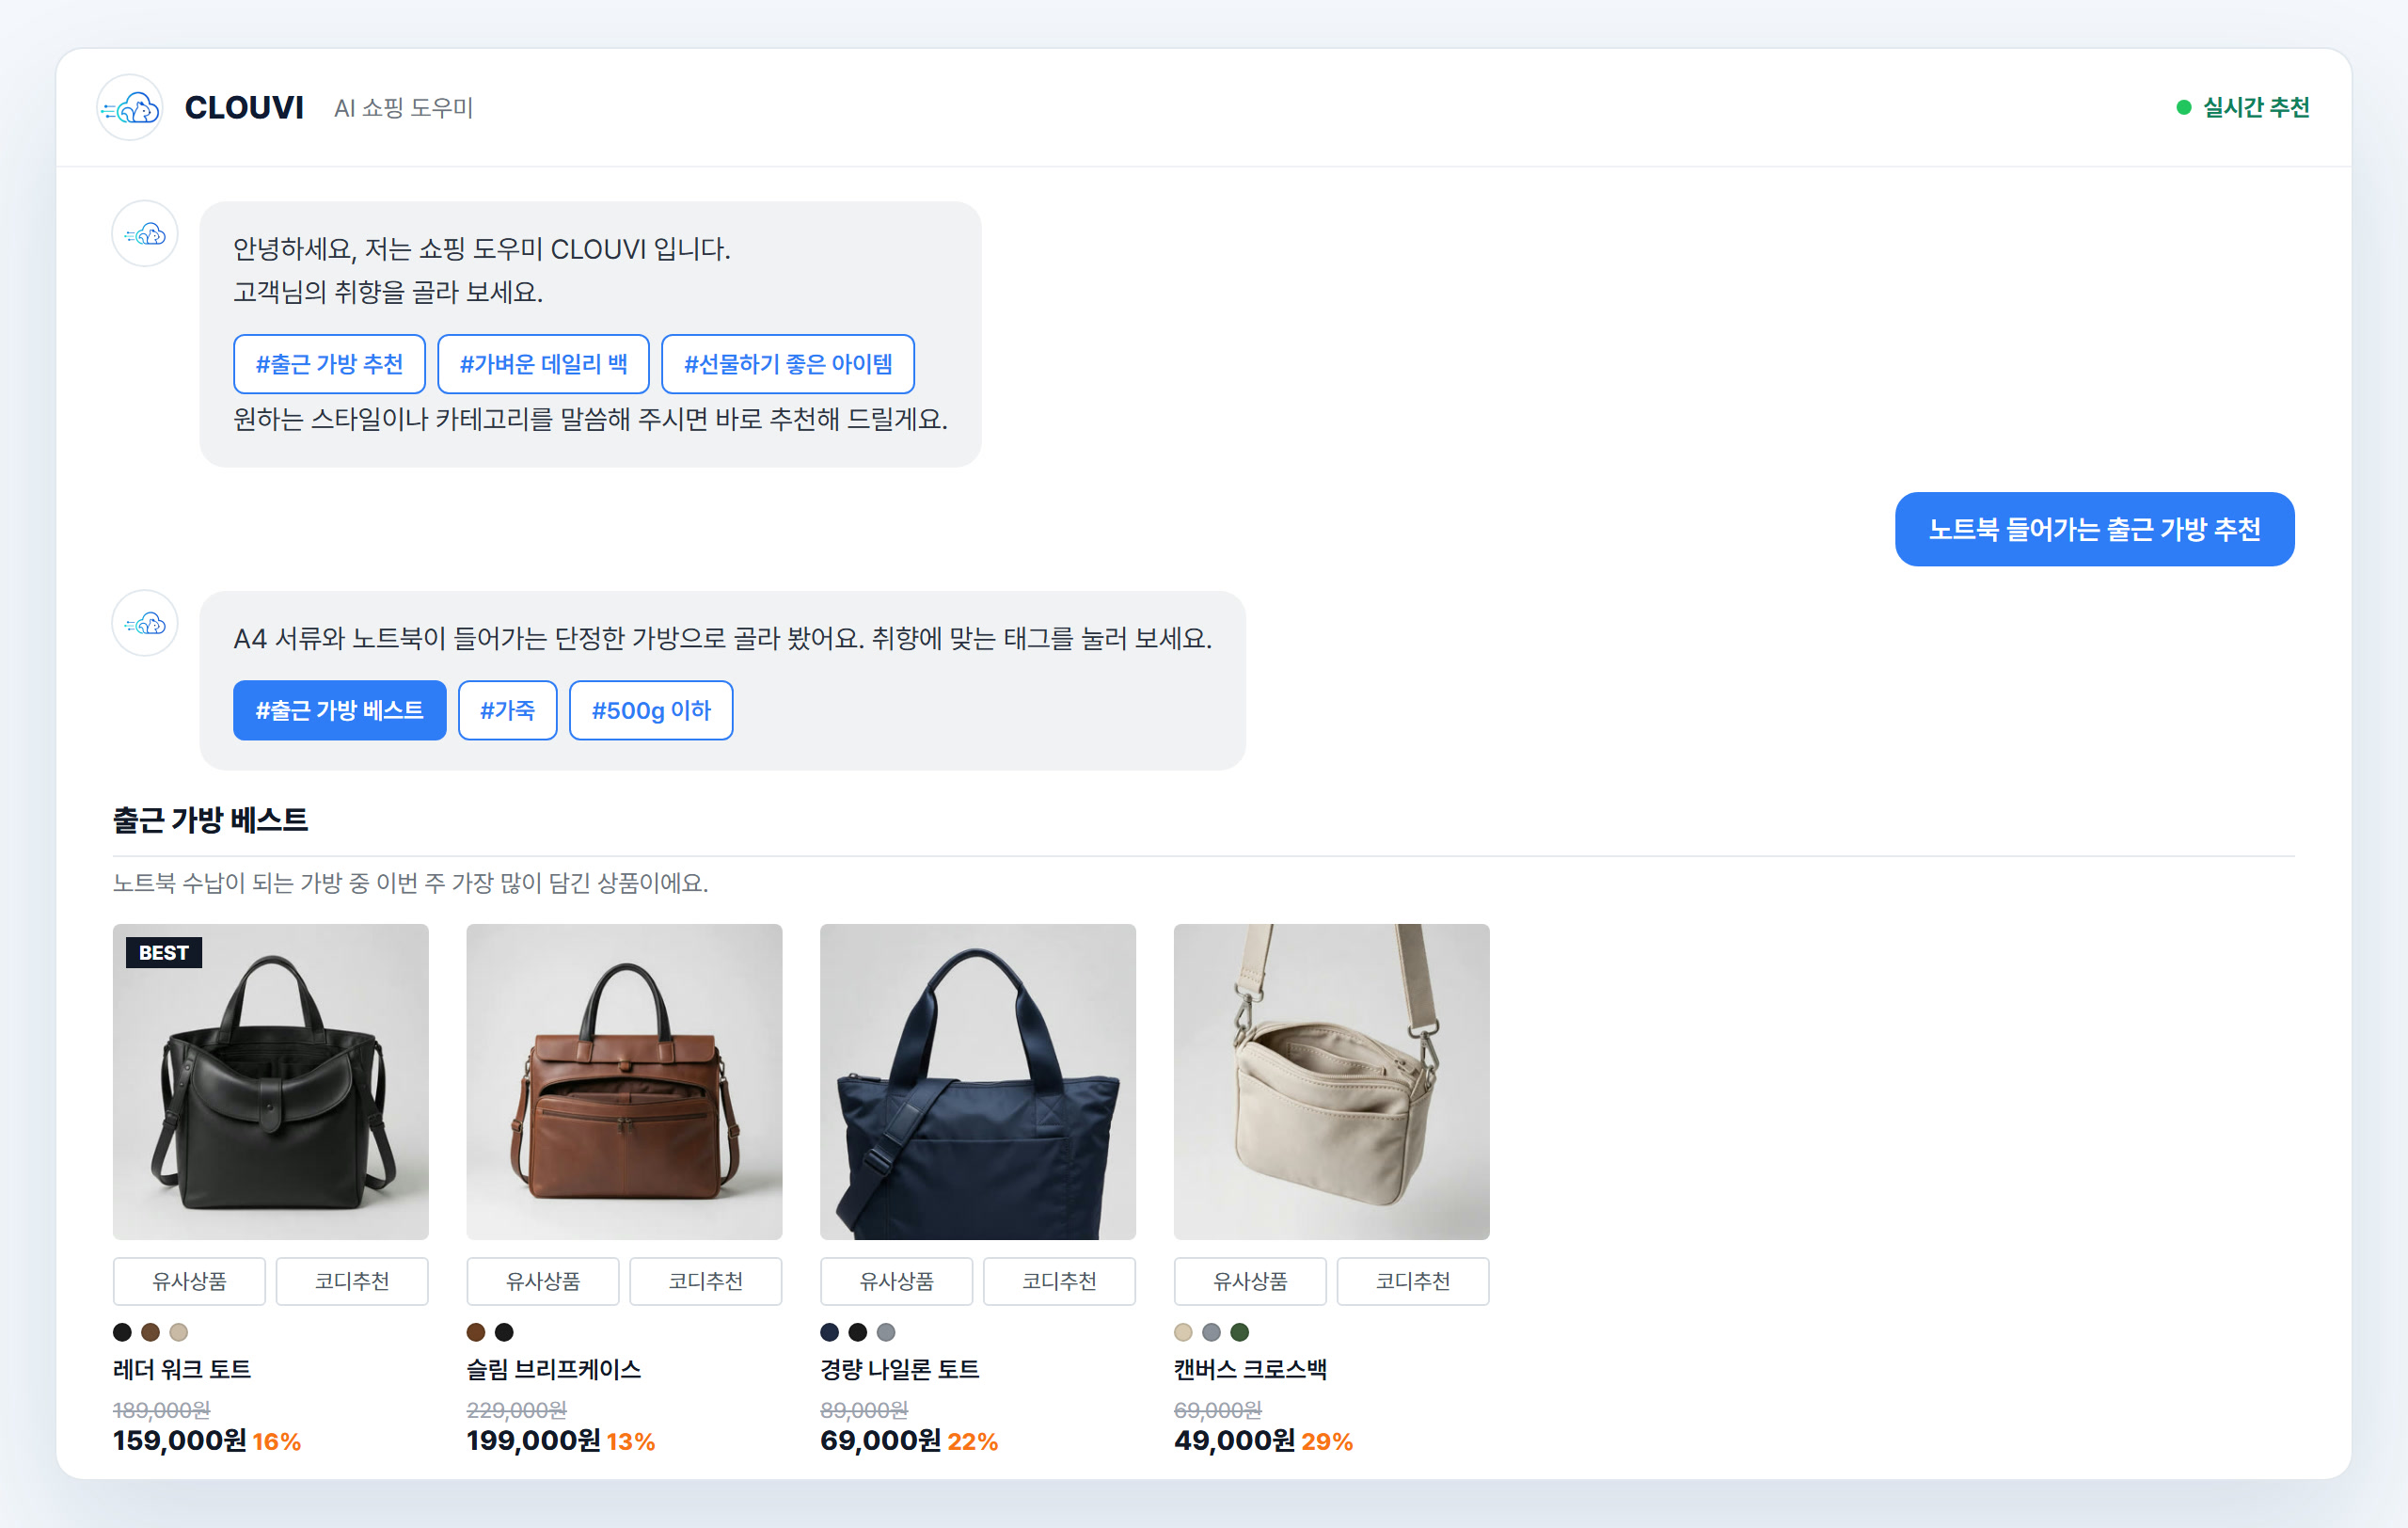
Task: Toggle the #출근 가방 베스트 filter tag
Action: [x=339, y=710]
